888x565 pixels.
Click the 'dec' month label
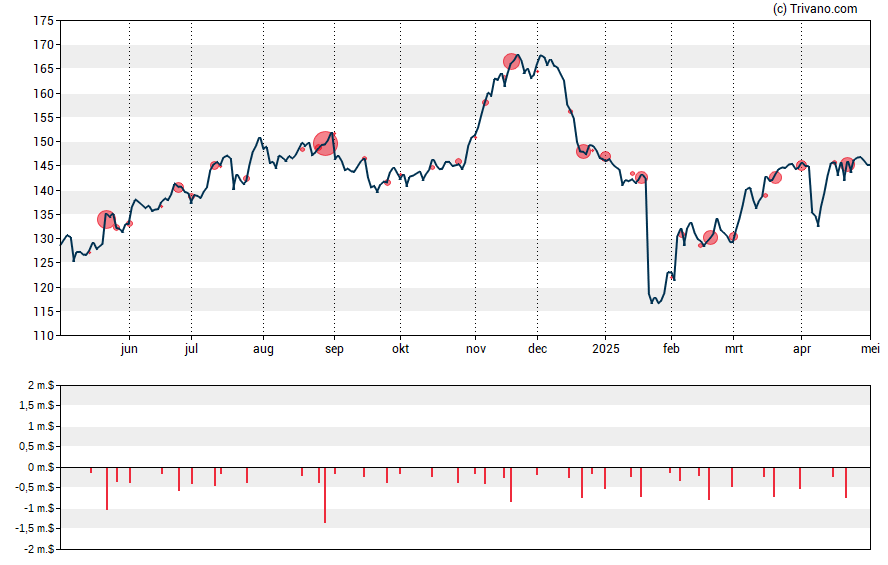(x=537, y=349)
